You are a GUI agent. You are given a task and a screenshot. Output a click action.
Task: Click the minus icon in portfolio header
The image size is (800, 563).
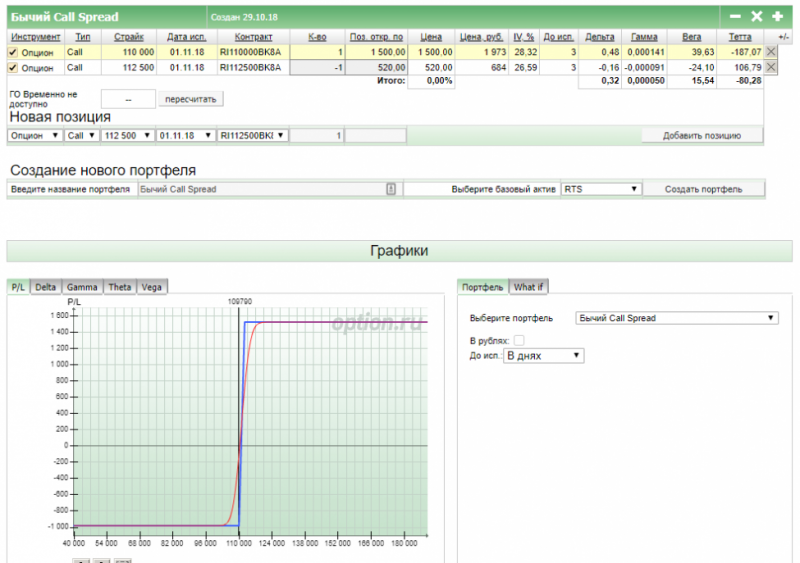point(736,17)
